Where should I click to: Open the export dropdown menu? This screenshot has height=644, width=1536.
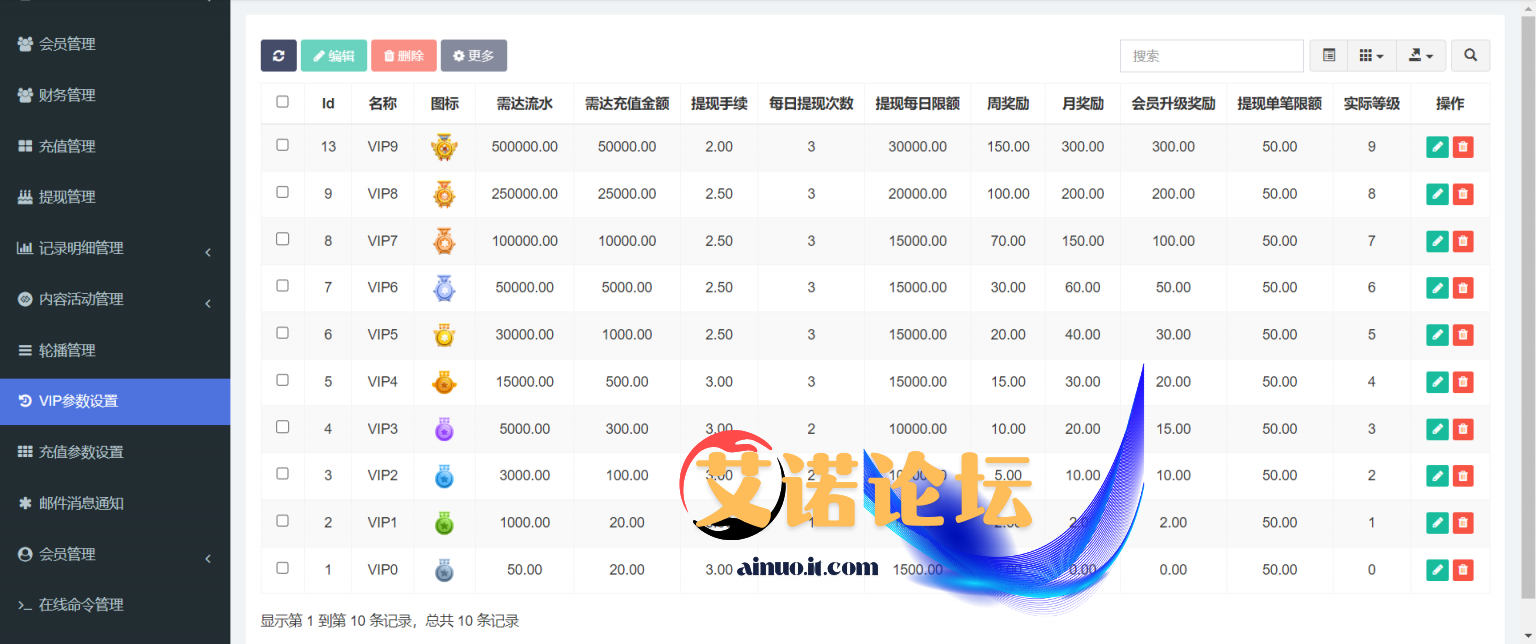tap(1420, 56)
